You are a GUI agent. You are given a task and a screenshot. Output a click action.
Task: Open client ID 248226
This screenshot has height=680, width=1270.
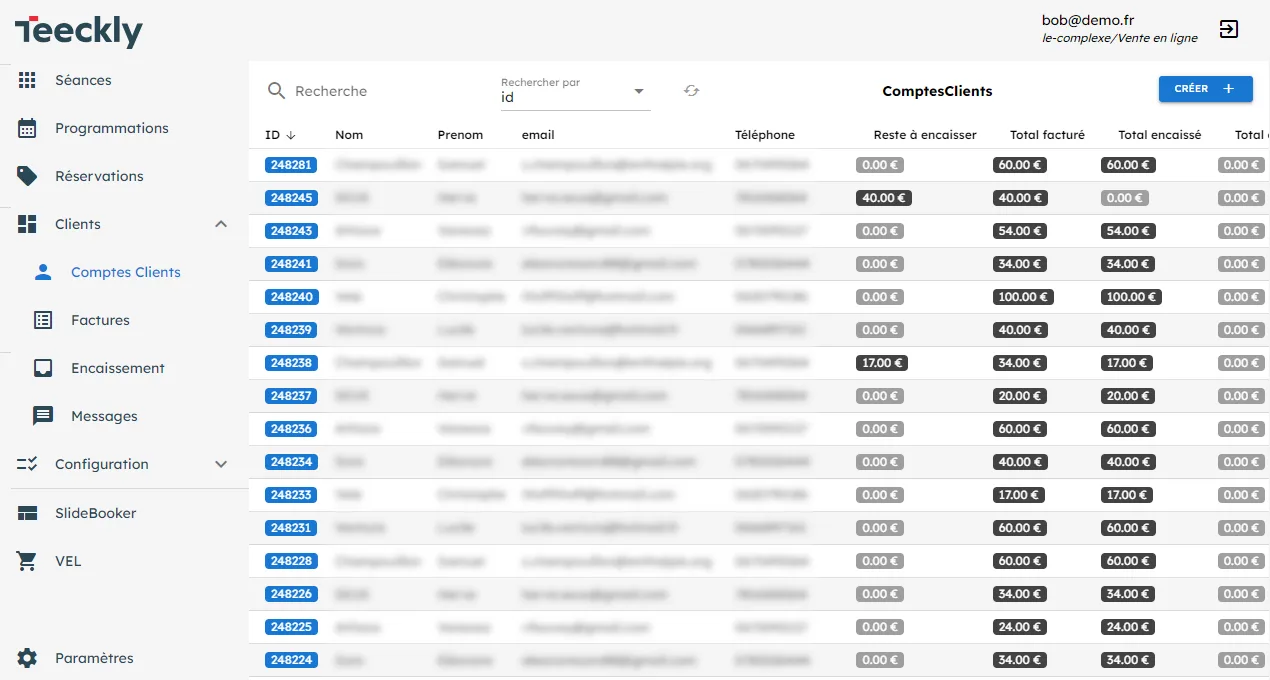291,594
